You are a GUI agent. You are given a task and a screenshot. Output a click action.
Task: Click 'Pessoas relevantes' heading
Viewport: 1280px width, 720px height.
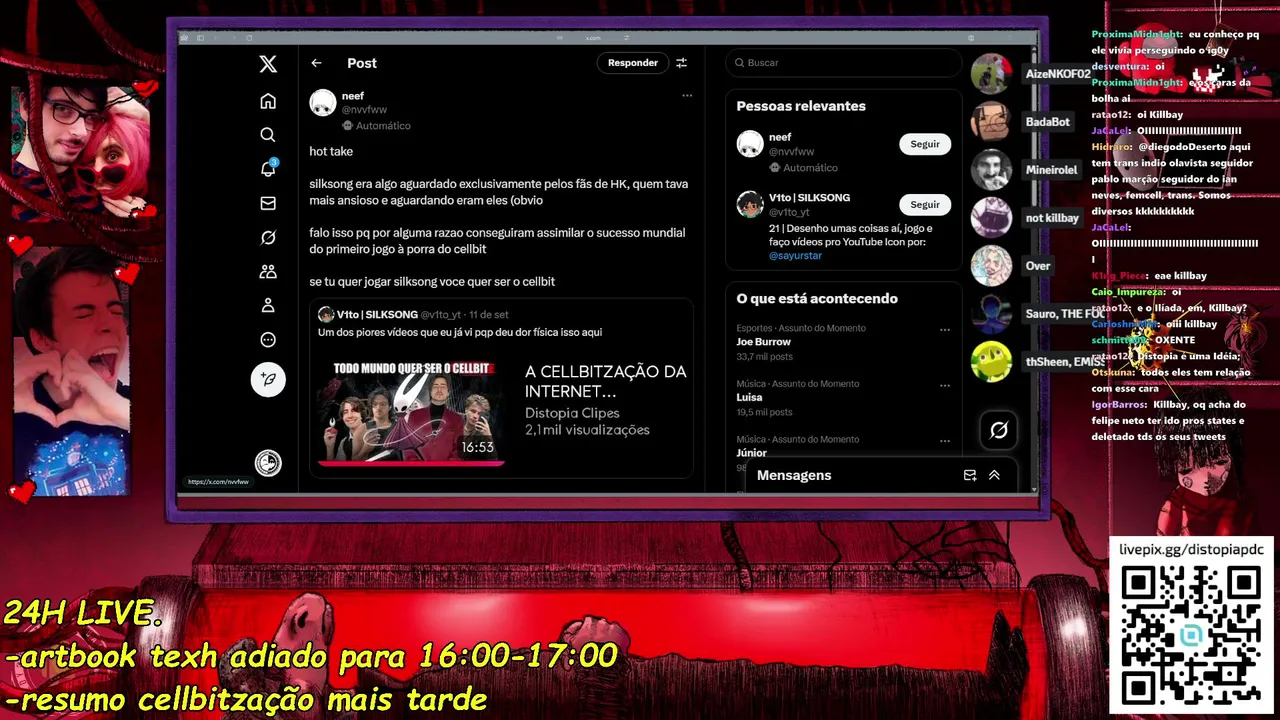[x=801, y=106]
